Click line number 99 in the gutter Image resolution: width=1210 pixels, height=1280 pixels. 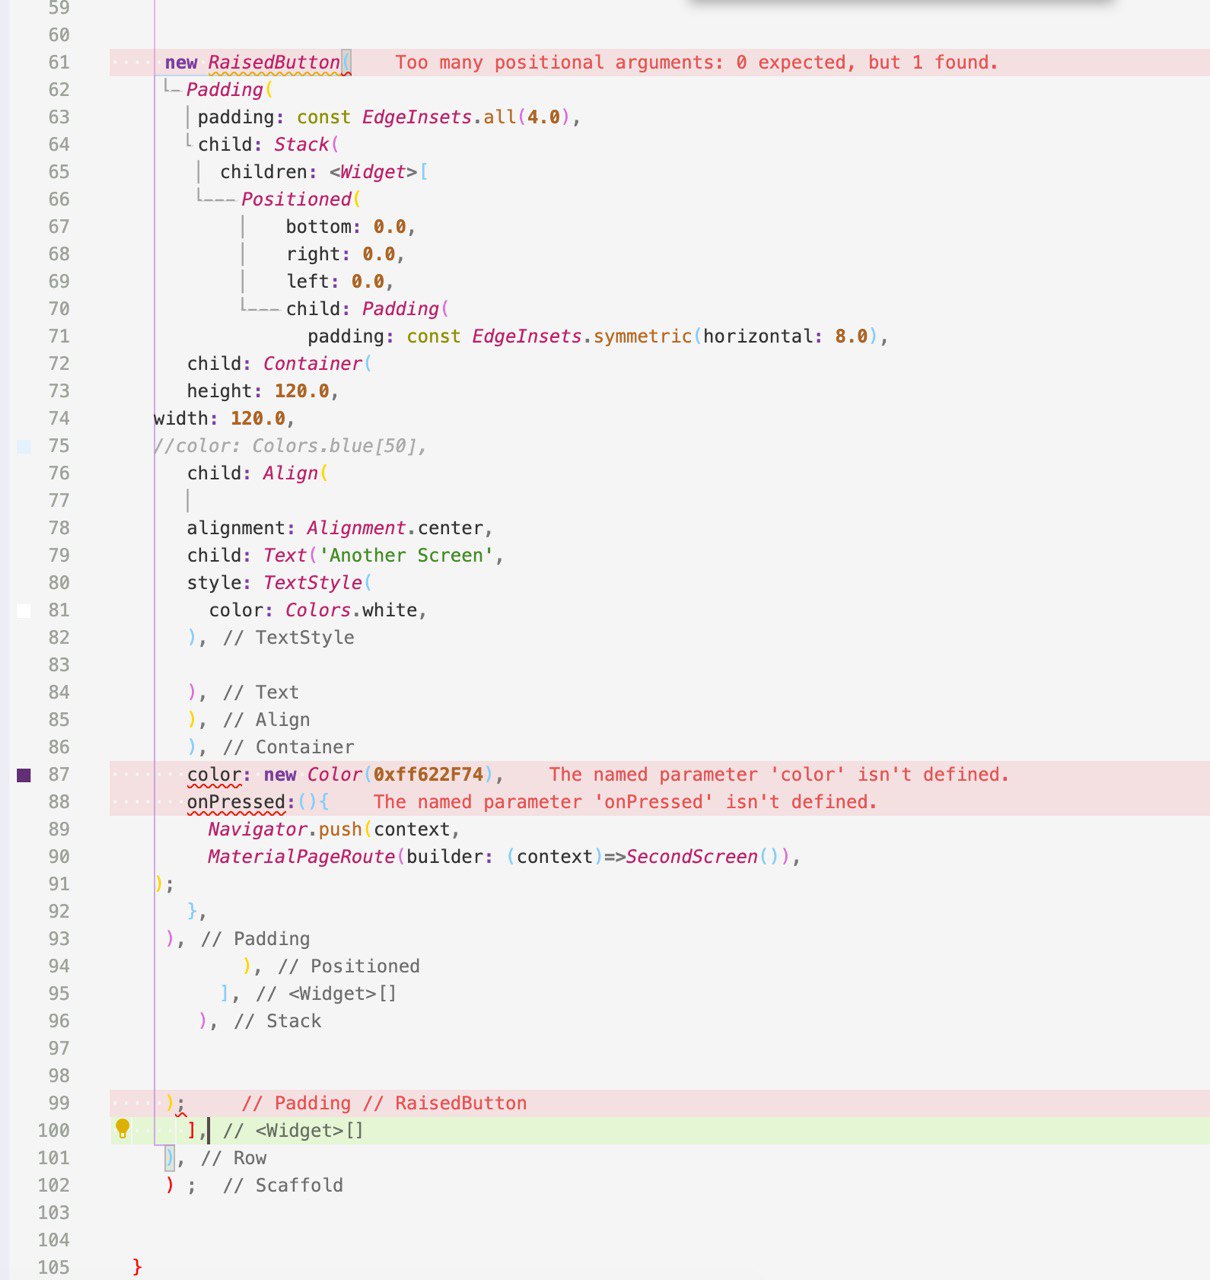point(59,1103)
